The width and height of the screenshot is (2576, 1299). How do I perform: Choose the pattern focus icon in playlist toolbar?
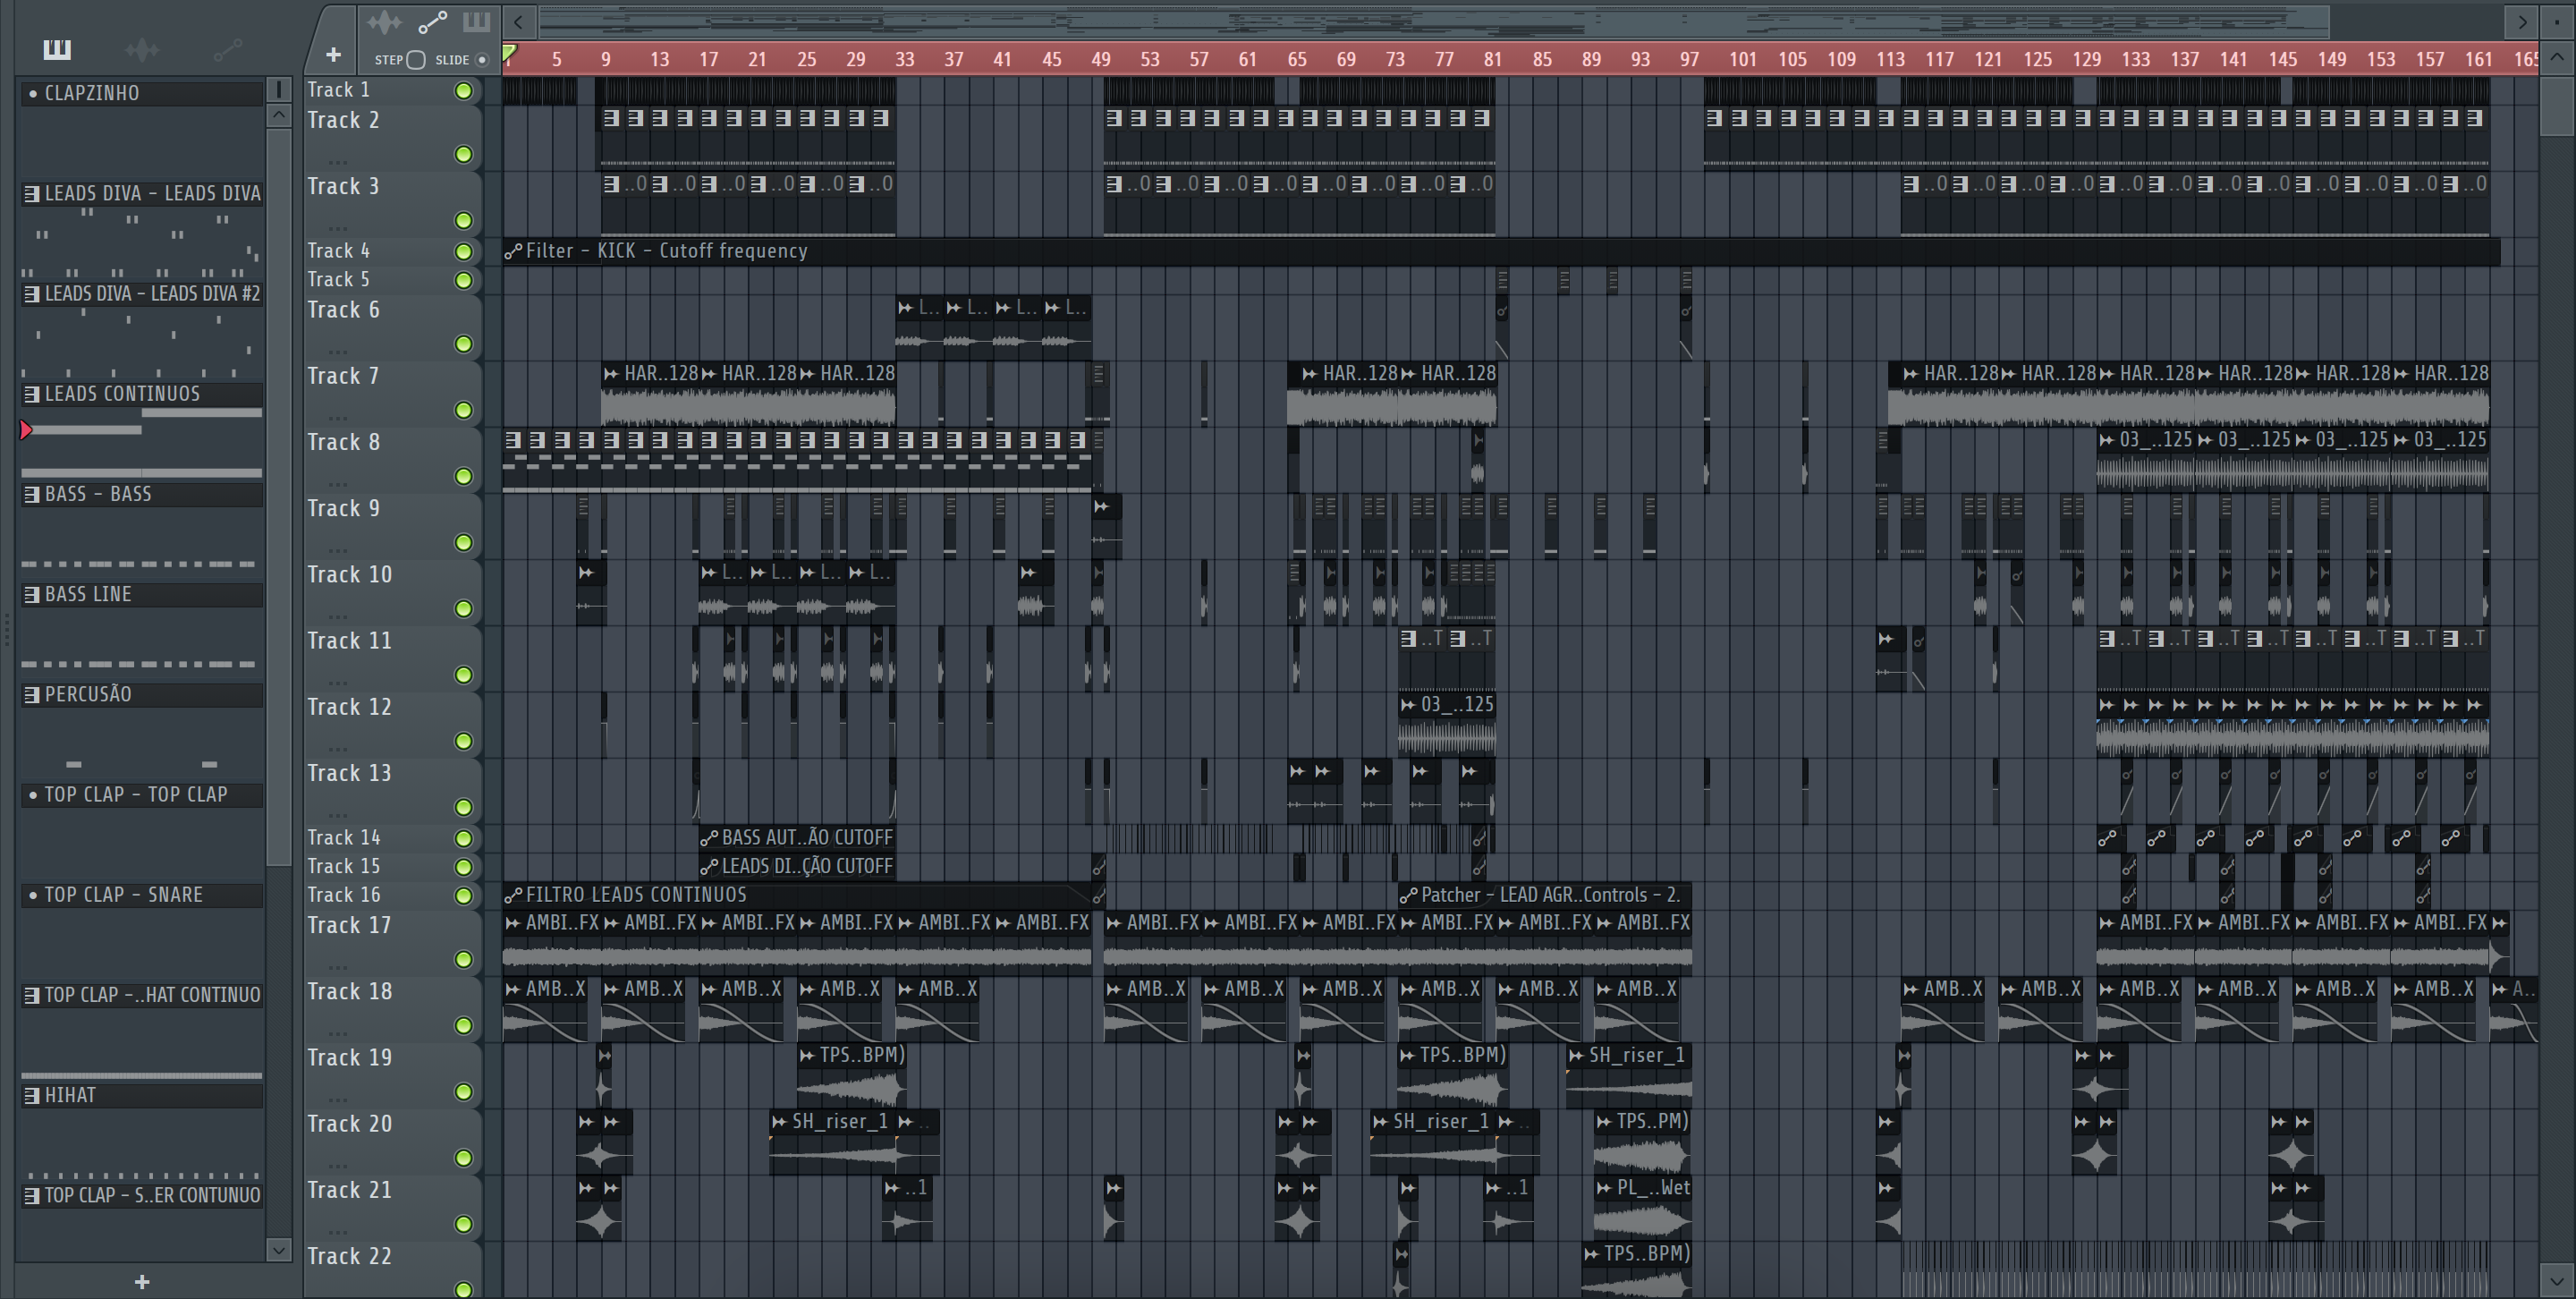coord(476,21)
